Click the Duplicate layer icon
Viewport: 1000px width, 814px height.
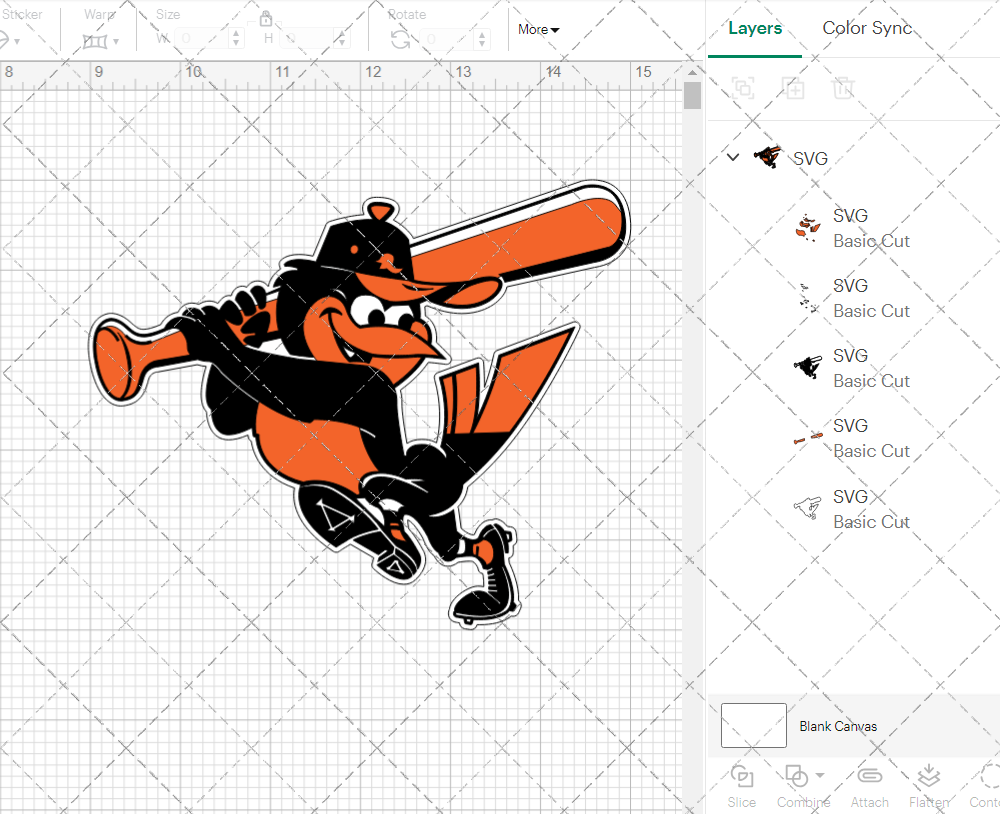coord(793,87)
